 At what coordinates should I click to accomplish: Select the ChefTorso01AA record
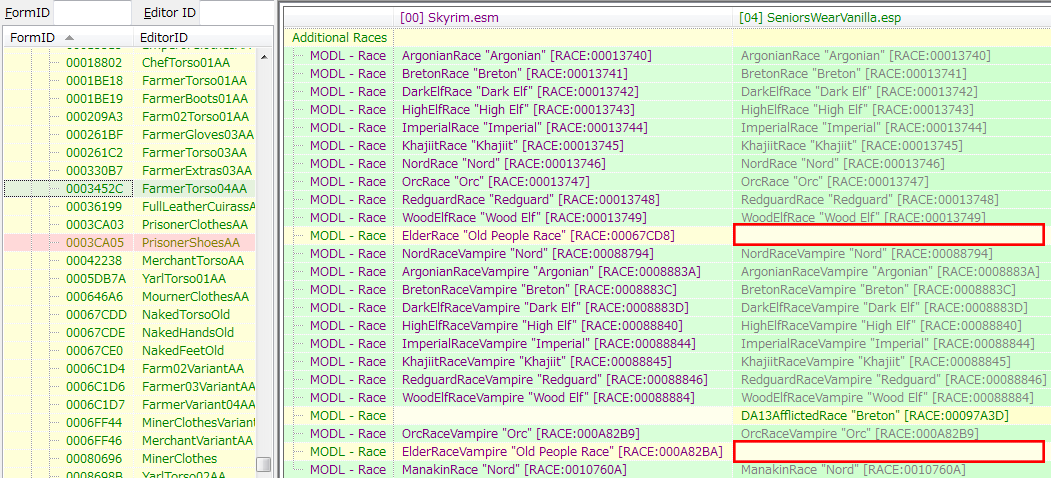click(x=184, y=62)
